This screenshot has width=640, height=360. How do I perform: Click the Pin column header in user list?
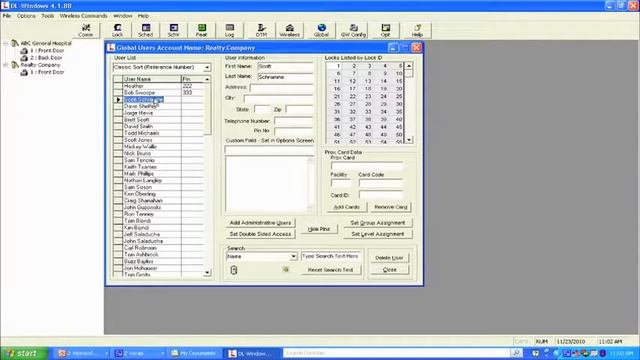pos(192,79)
